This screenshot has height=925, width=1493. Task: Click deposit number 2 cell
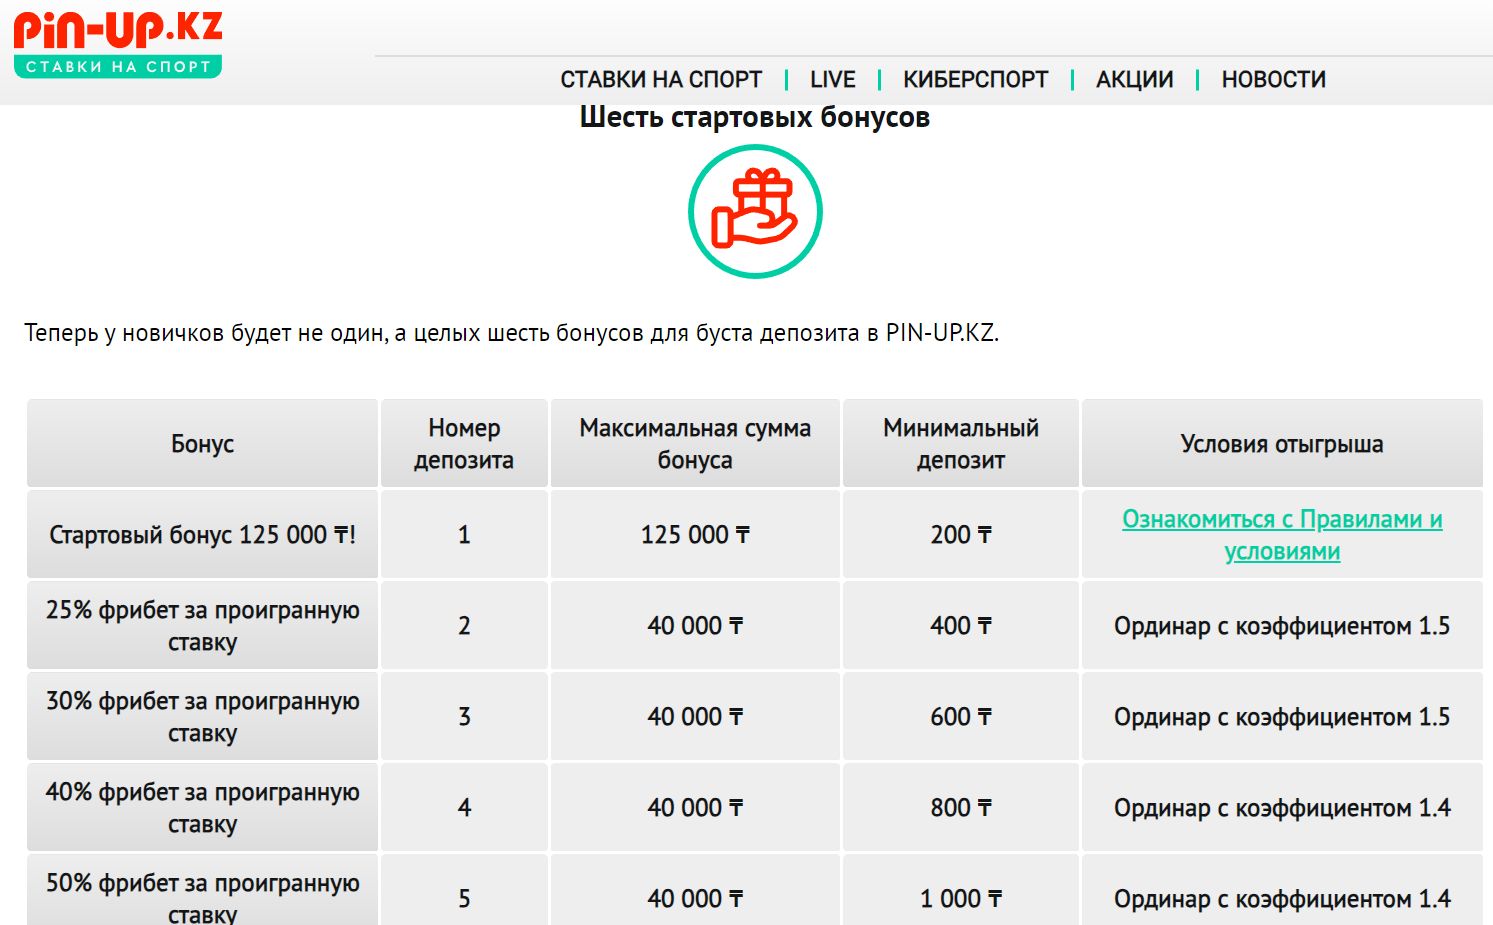pyautogui.click(x=464, y=625)
